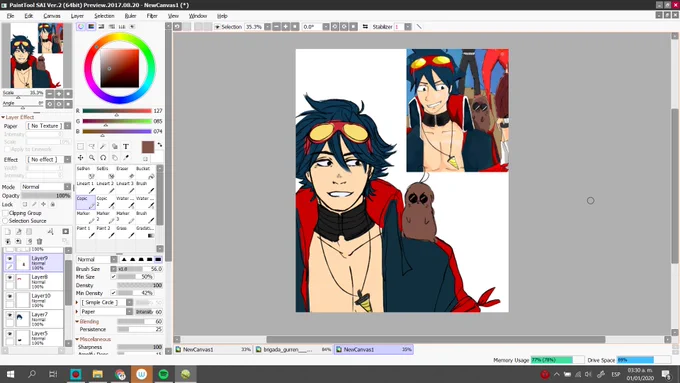Select the magic wand tool
The image size is (680, 383).
[103, 147]
